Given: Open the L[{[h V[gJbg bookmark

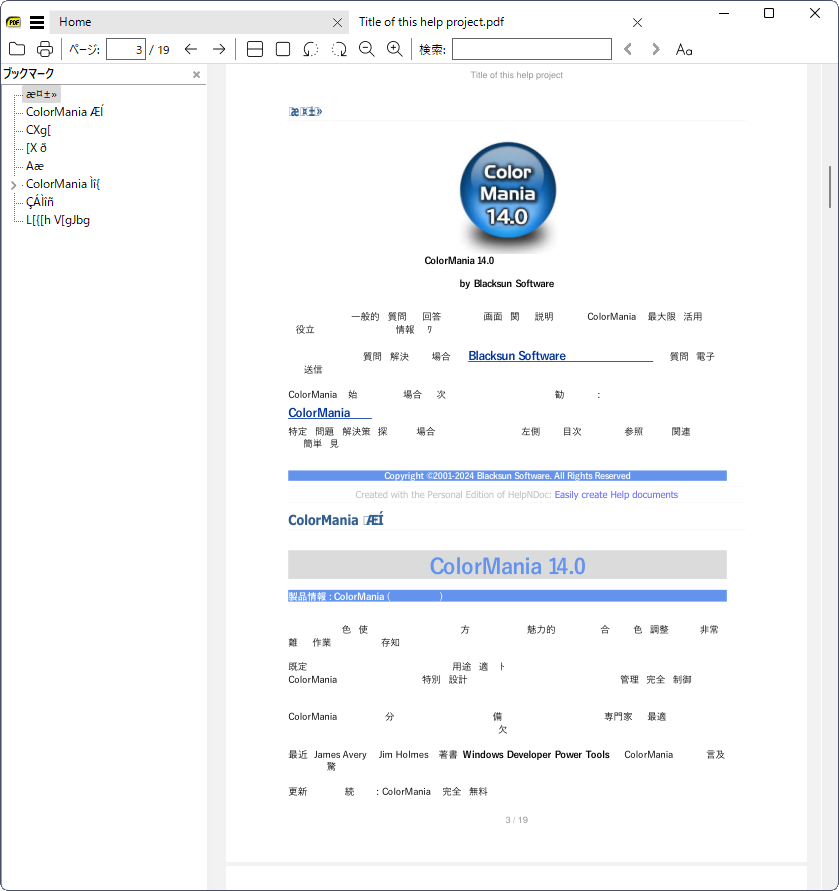Looking at the screenshot, I should 58,220.
